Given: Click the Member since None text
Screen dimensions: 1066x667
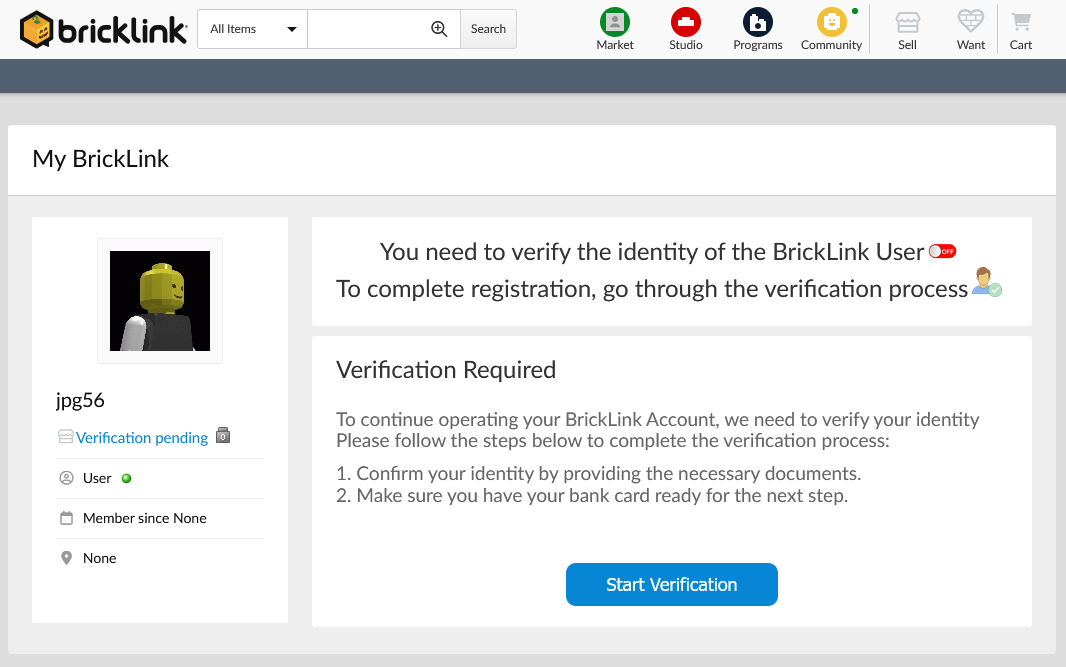Looking at the screenshot, I should tap(145, 518).
